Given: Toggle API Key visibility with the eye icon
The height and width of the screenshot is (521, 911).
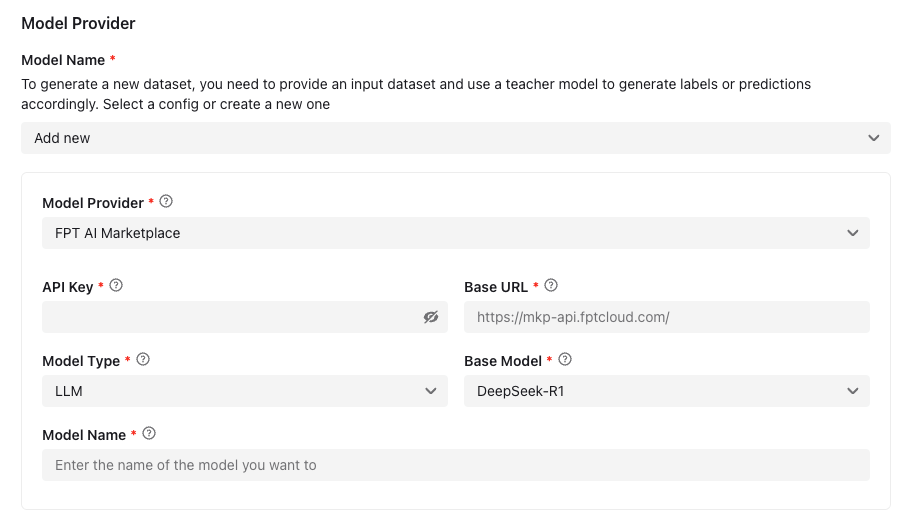Looking at the screenshot, I should coord(431,317).
